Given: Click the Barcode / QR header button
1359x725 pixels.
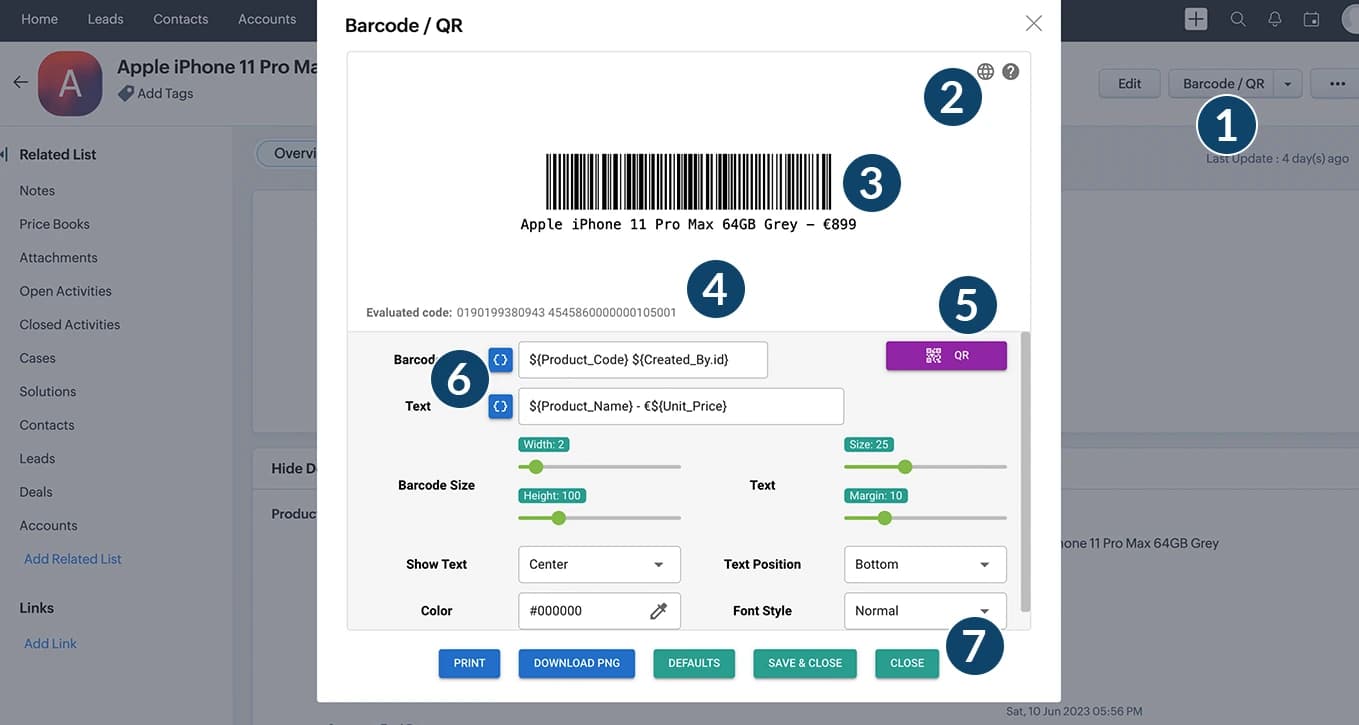Looking at the screenshot, I should click(x=1223, y=84).
